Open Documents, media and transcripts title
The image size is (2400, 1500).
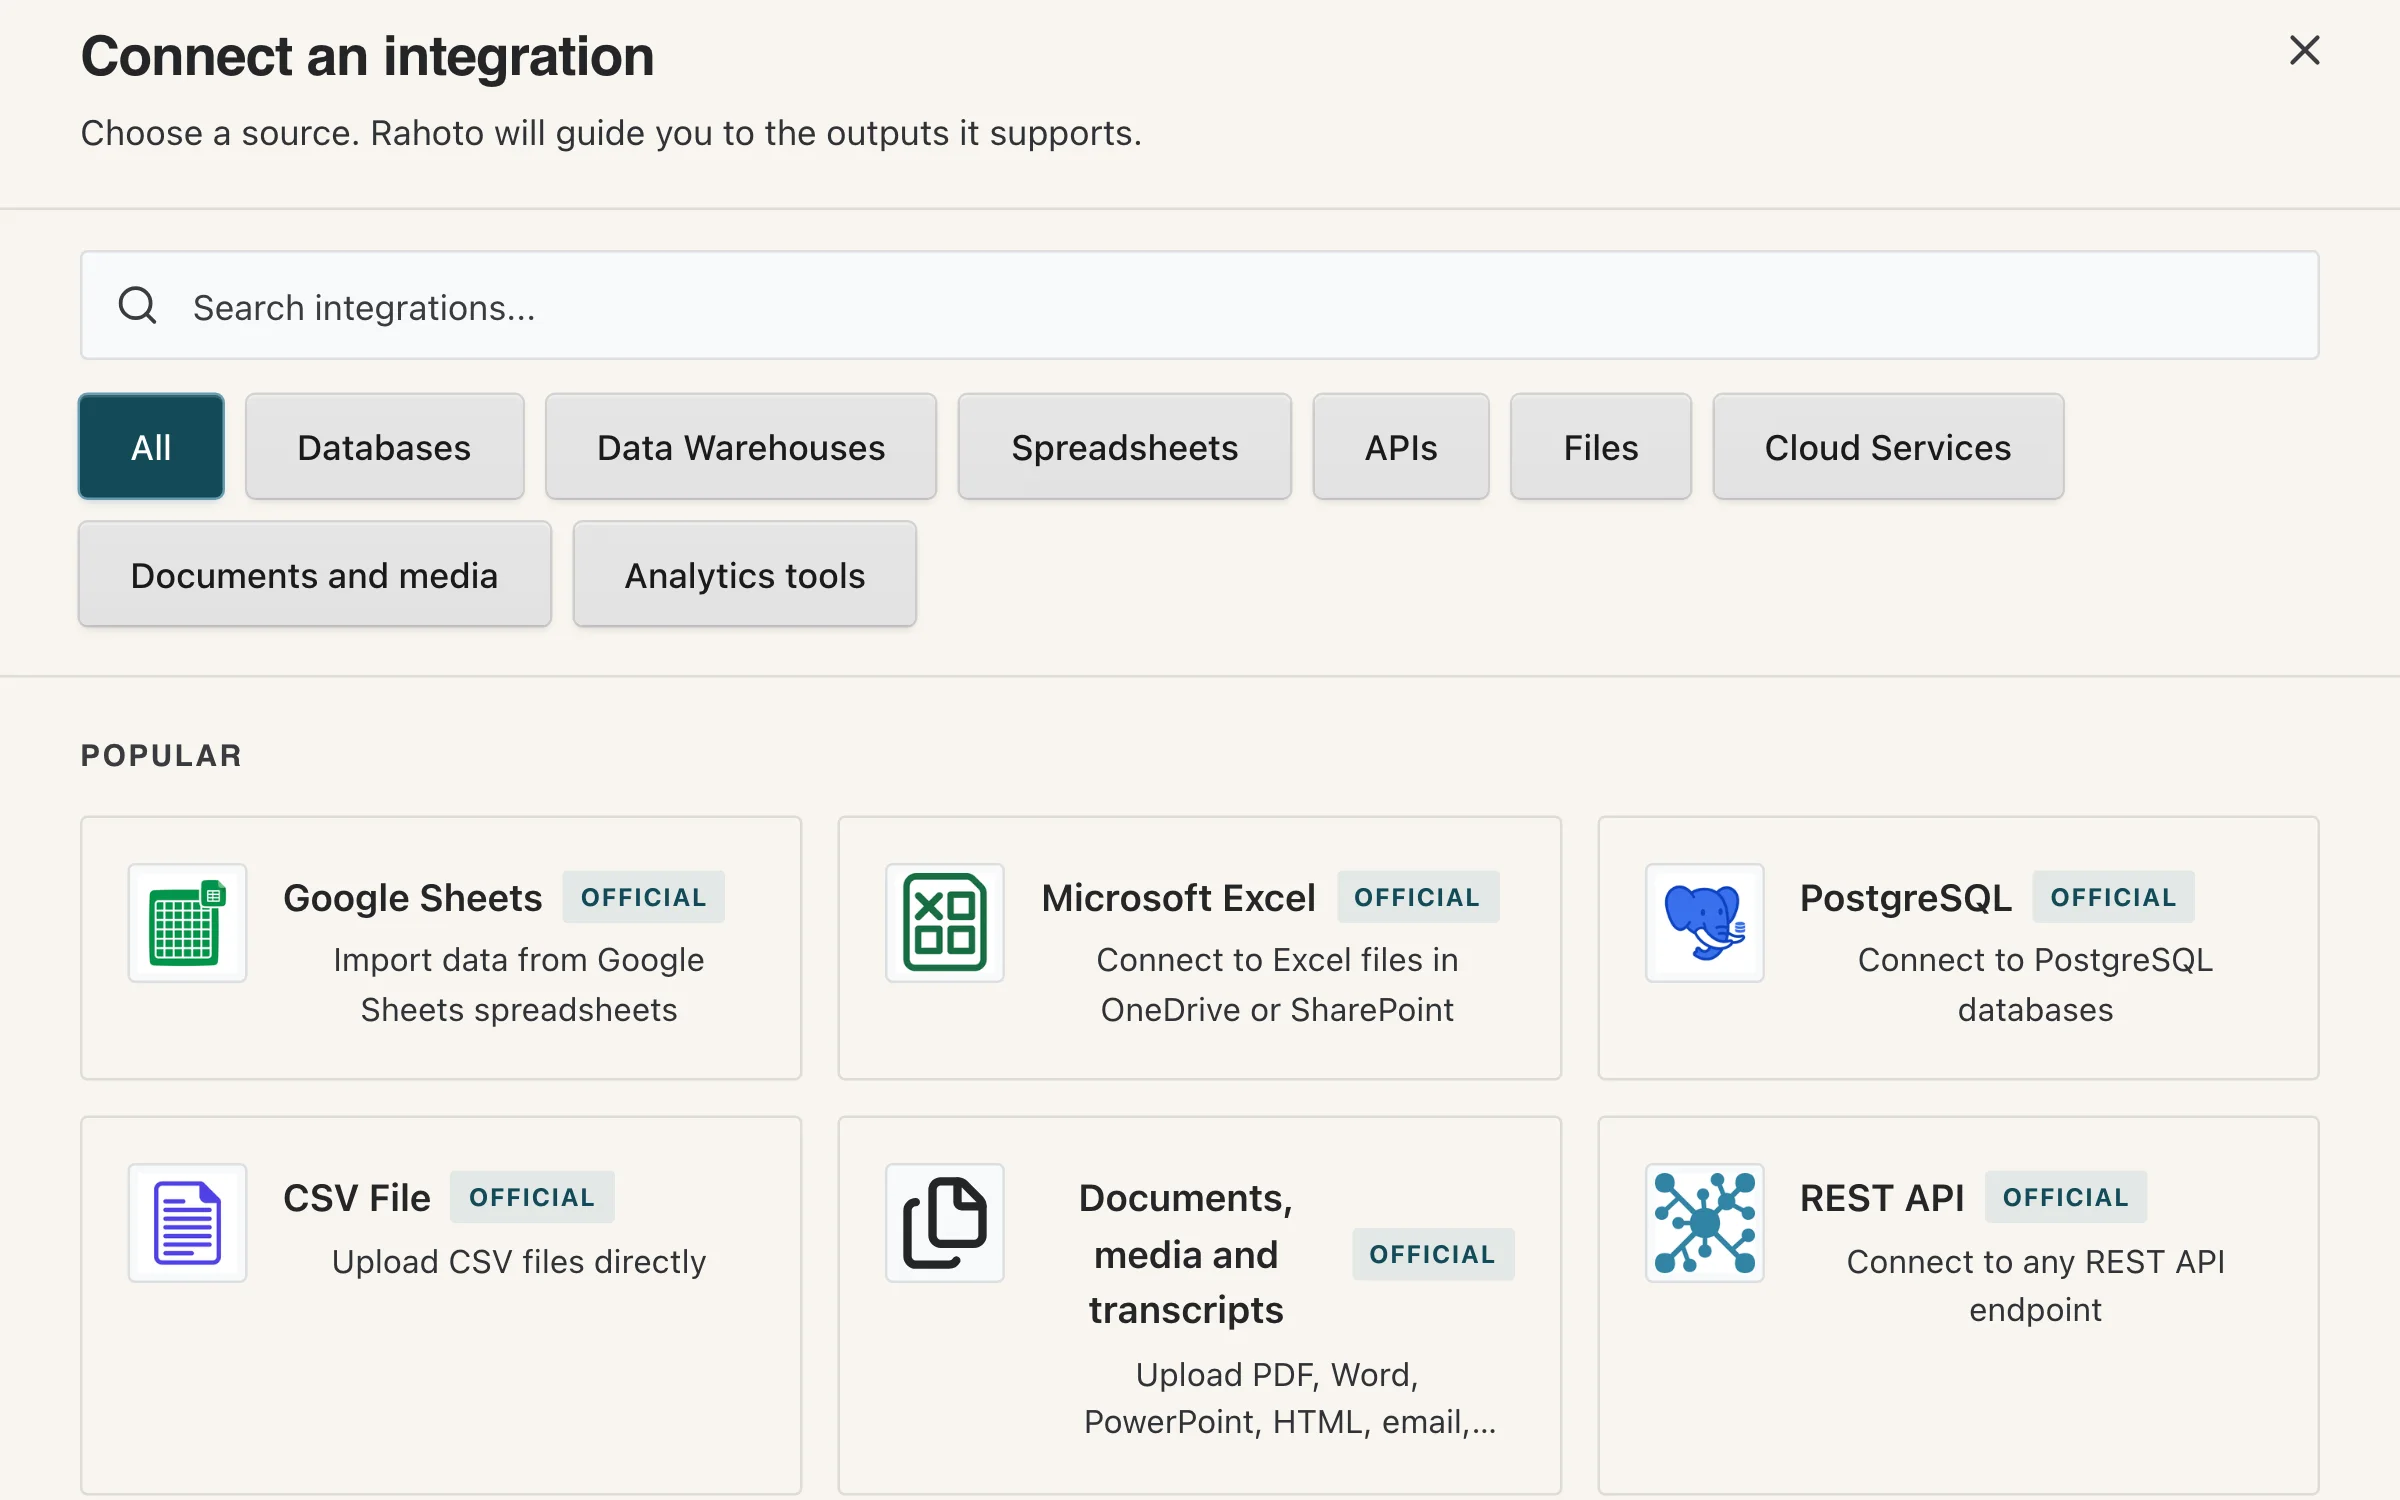point(1186,1254)
